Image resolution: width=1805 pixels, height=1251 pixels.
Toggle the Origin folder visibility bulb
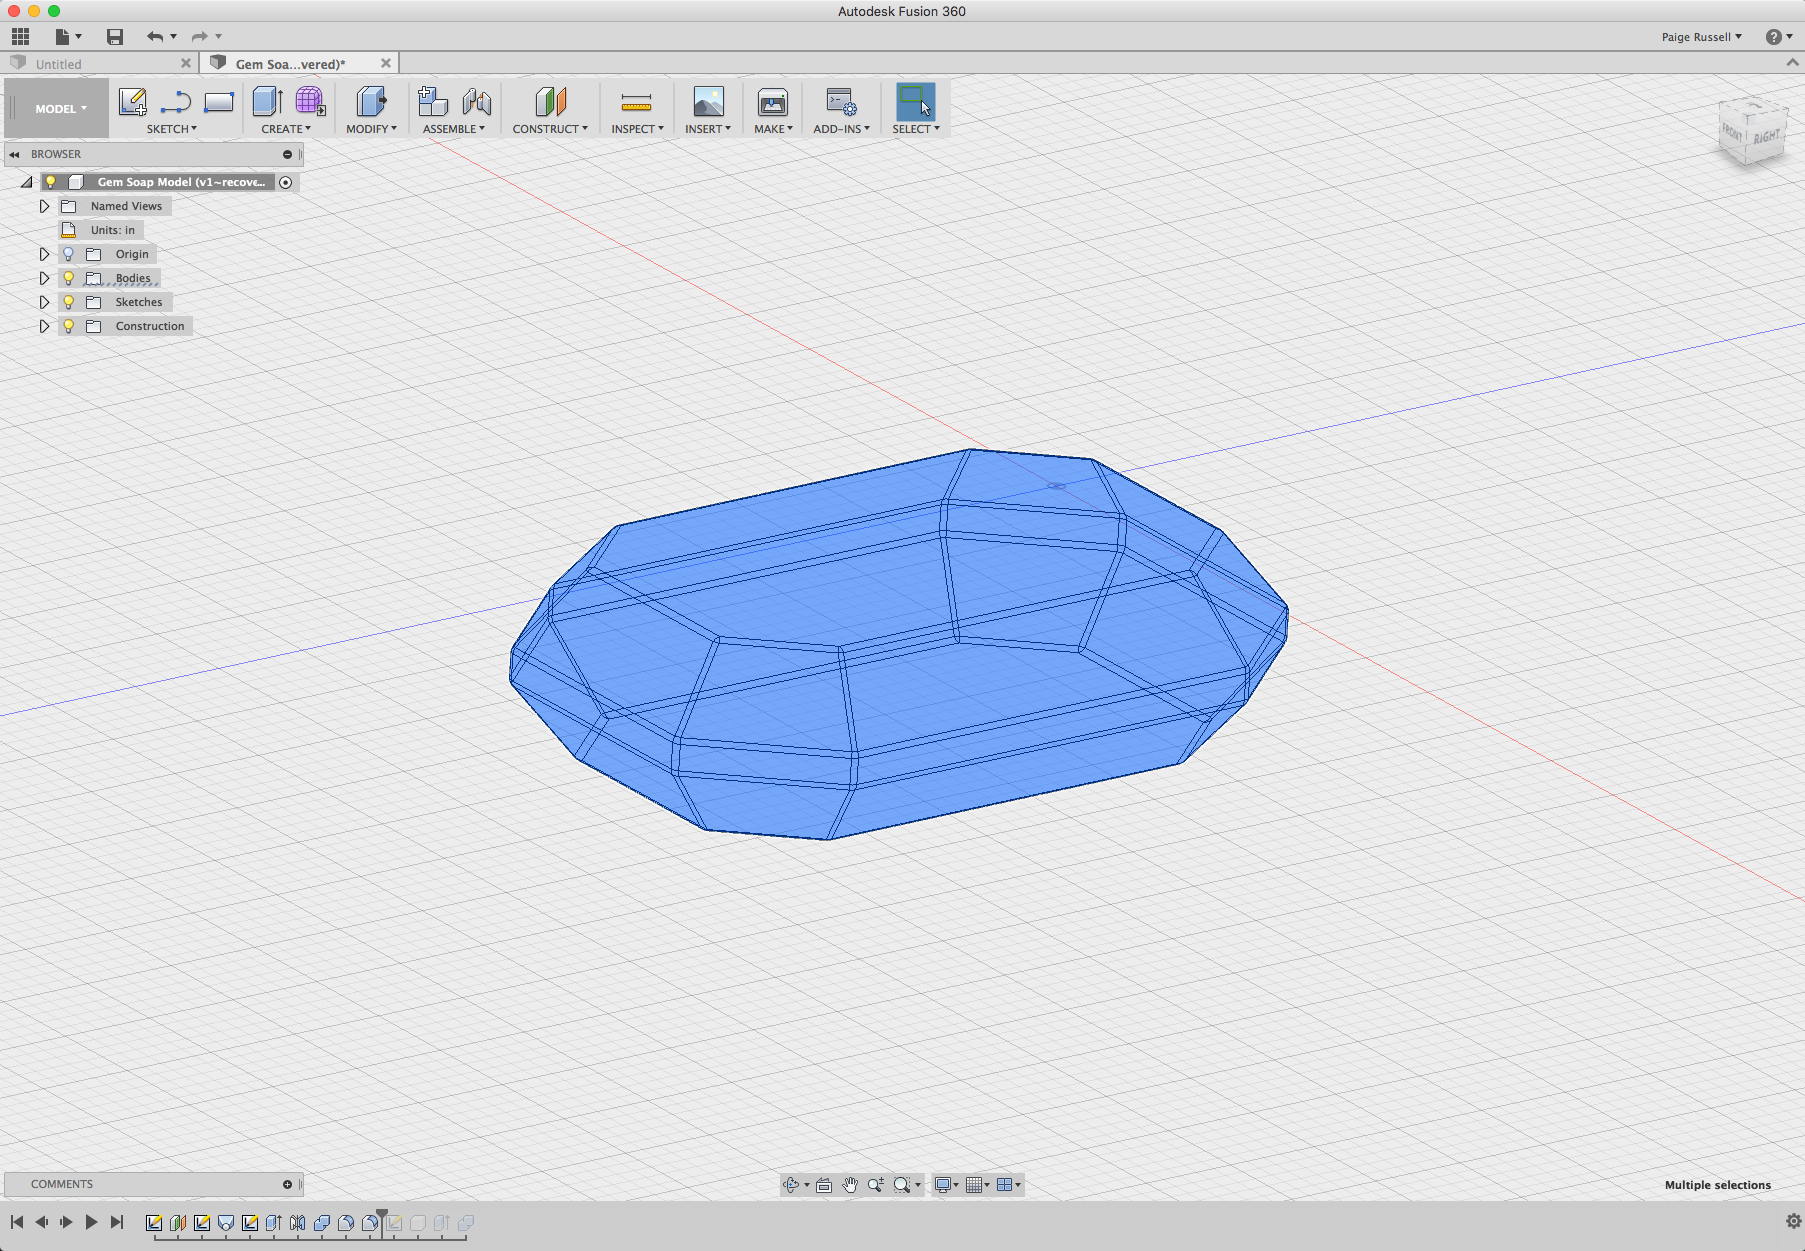[67, 253]
